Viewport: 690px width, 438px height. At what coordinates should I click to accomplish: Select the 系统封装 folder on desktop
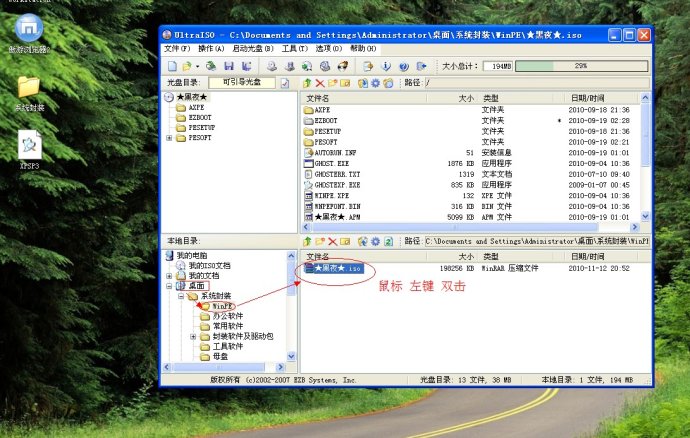[x=29, y=94]
